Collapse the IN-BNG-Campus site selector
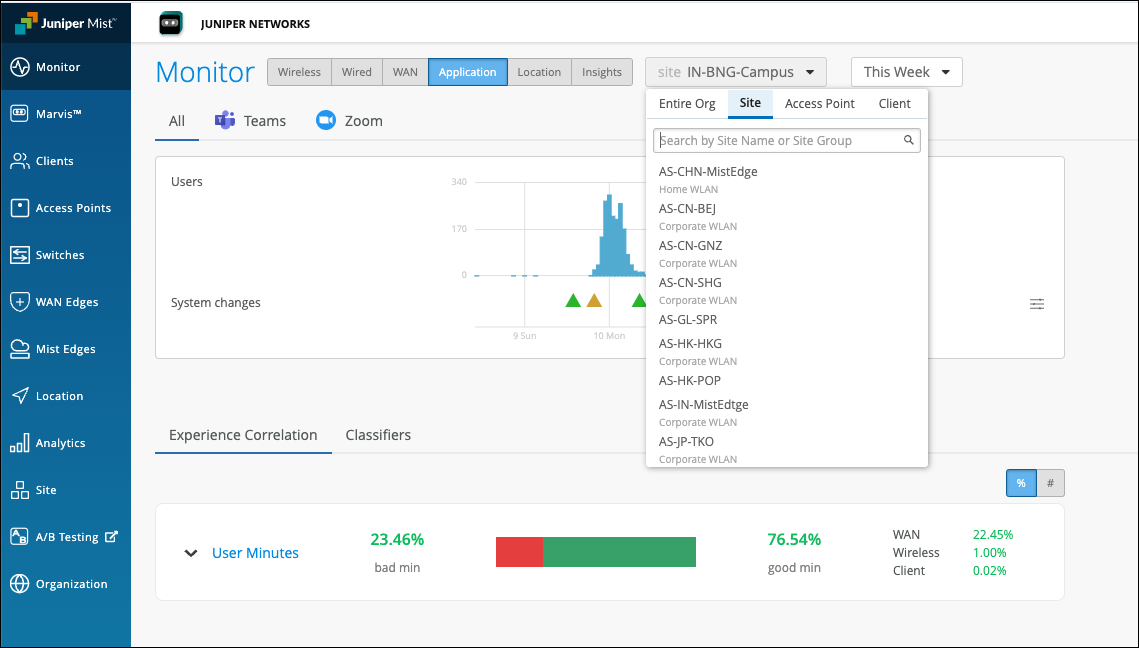Screen dimensions: 1139x648 736,72
